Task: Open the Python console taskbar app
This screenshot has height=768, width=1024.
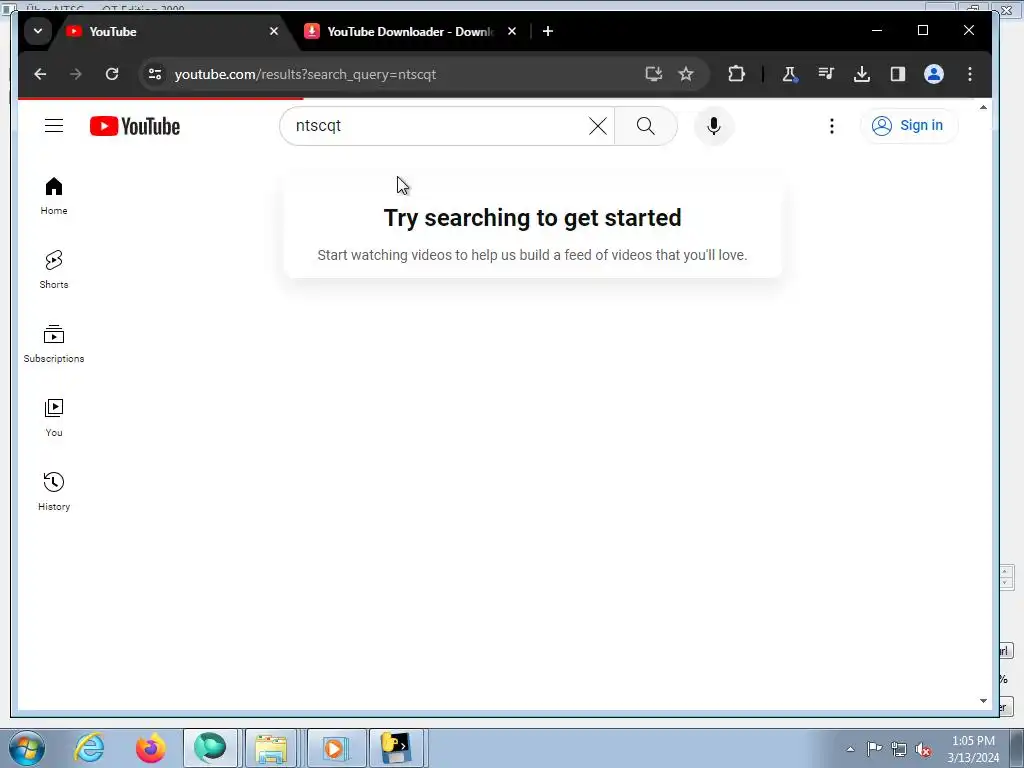Action: pos(397,748)
